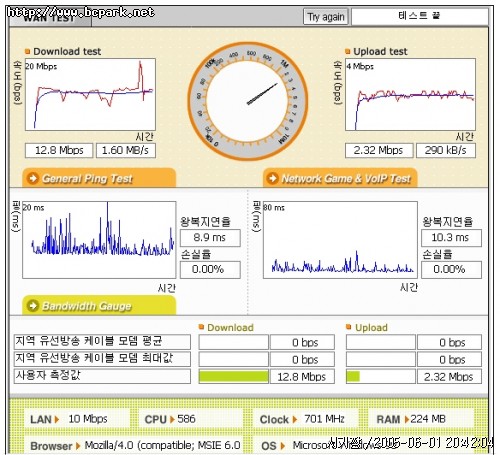
Task: Click the 12.8 Mbps value in Bandwidth Gauge
Action: [x=302, y=377]
